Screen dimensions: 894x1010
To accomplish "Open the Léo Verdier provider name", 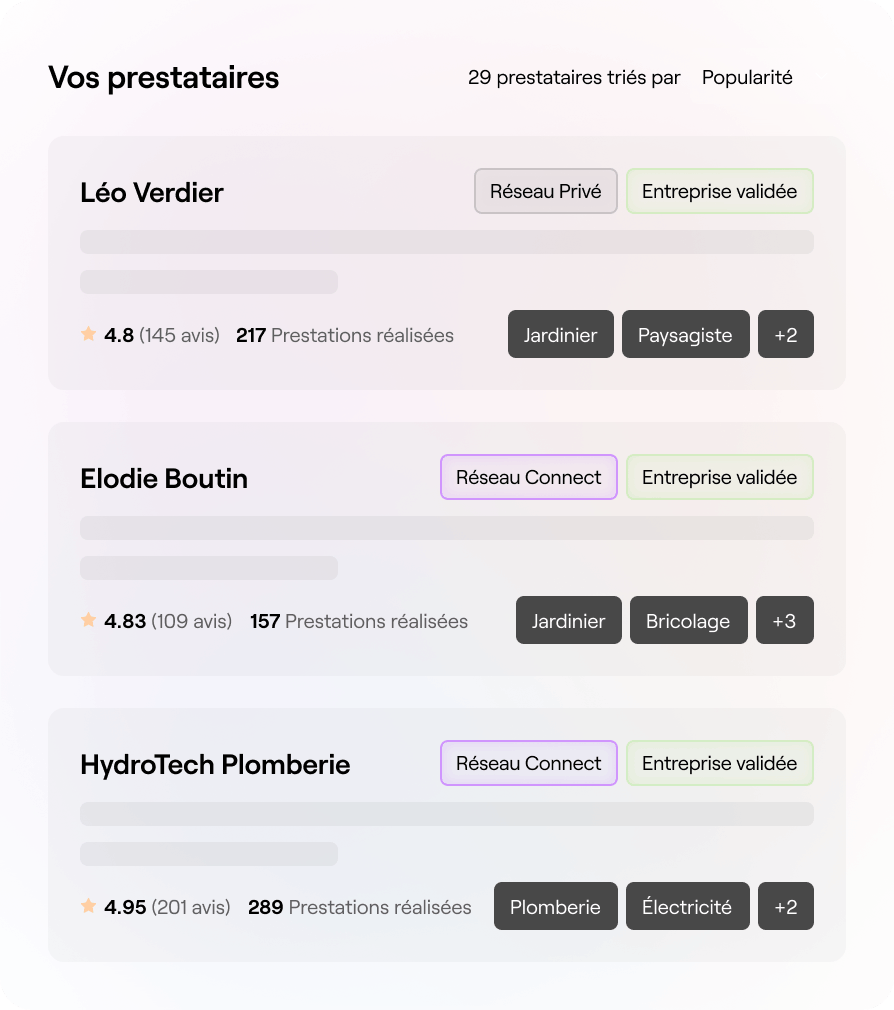I will pyautogui.click(x=151, y=192).
